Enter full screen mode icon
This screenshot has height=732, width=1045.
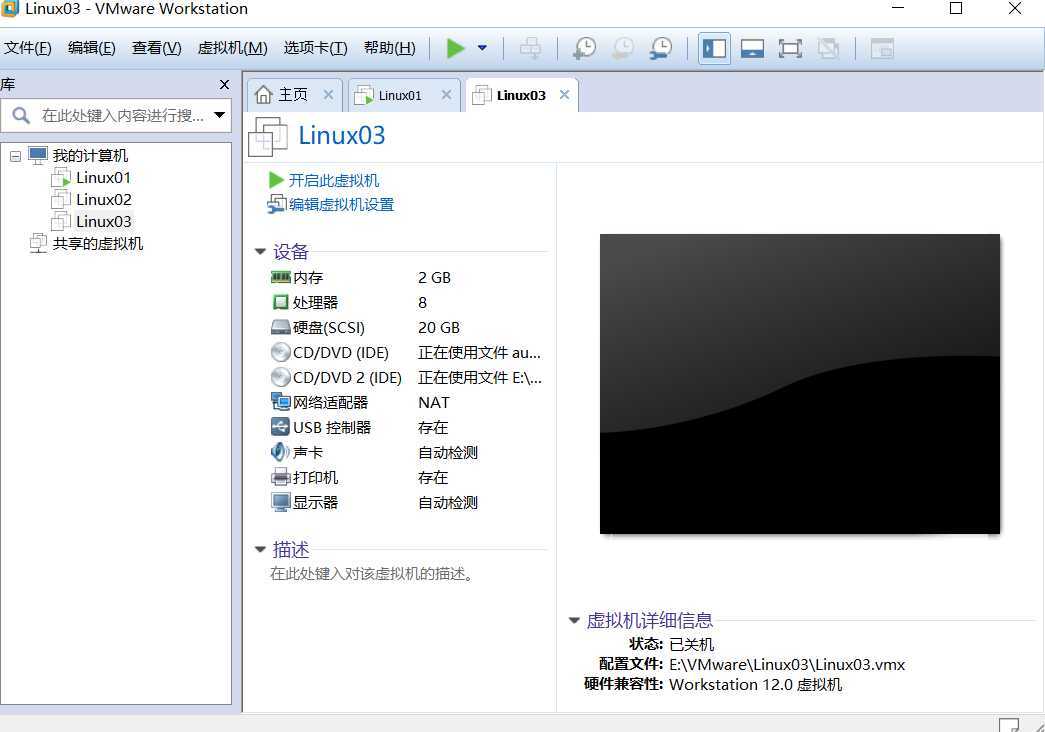(790, 48)
